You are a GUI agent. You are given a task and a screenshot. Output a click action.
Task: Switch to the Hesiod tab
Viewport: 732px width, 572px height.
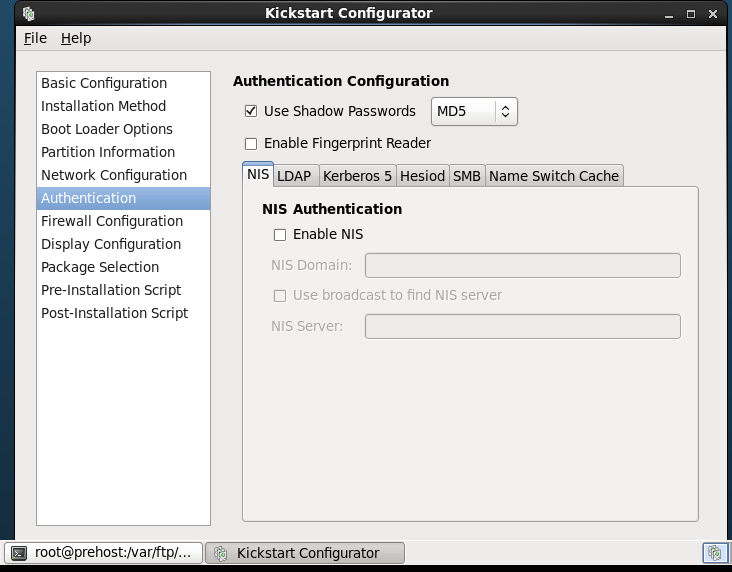pos(422,176)
